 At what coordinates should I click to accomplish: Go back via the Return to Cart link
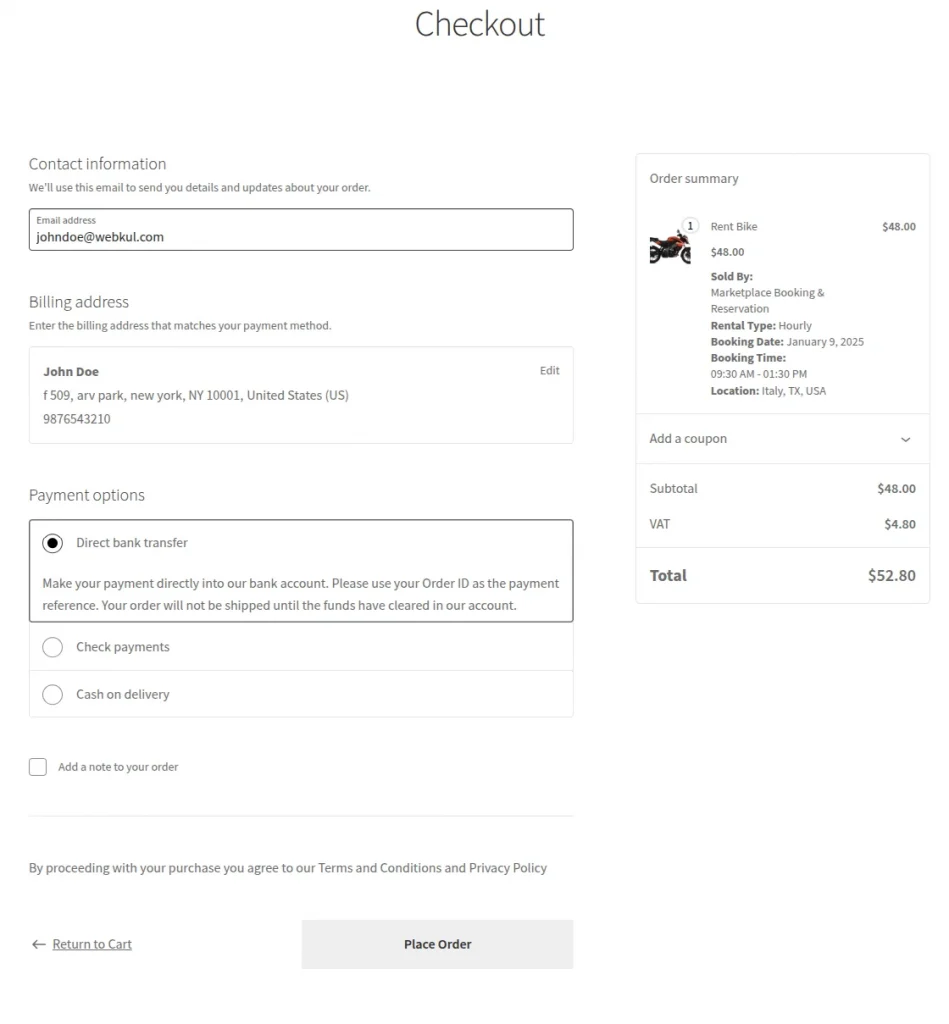coord(92,944)
